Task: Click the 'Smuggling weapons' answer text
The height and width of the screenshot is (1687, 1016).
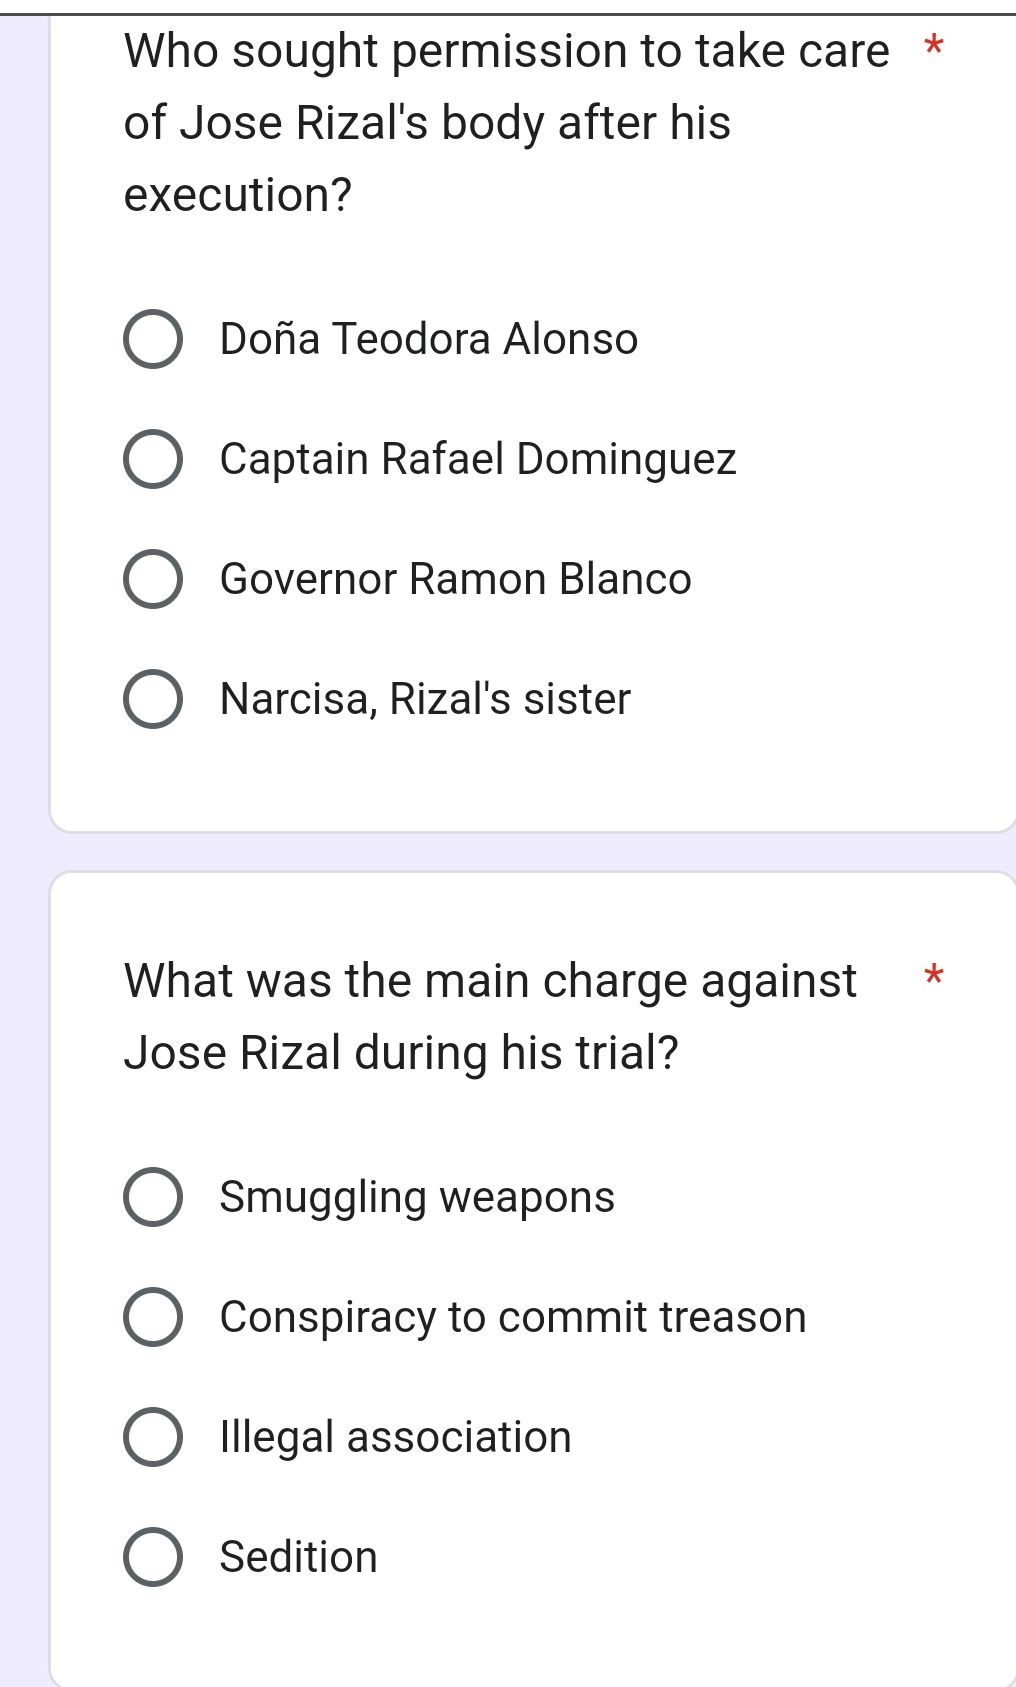Action: (417, 1198)
